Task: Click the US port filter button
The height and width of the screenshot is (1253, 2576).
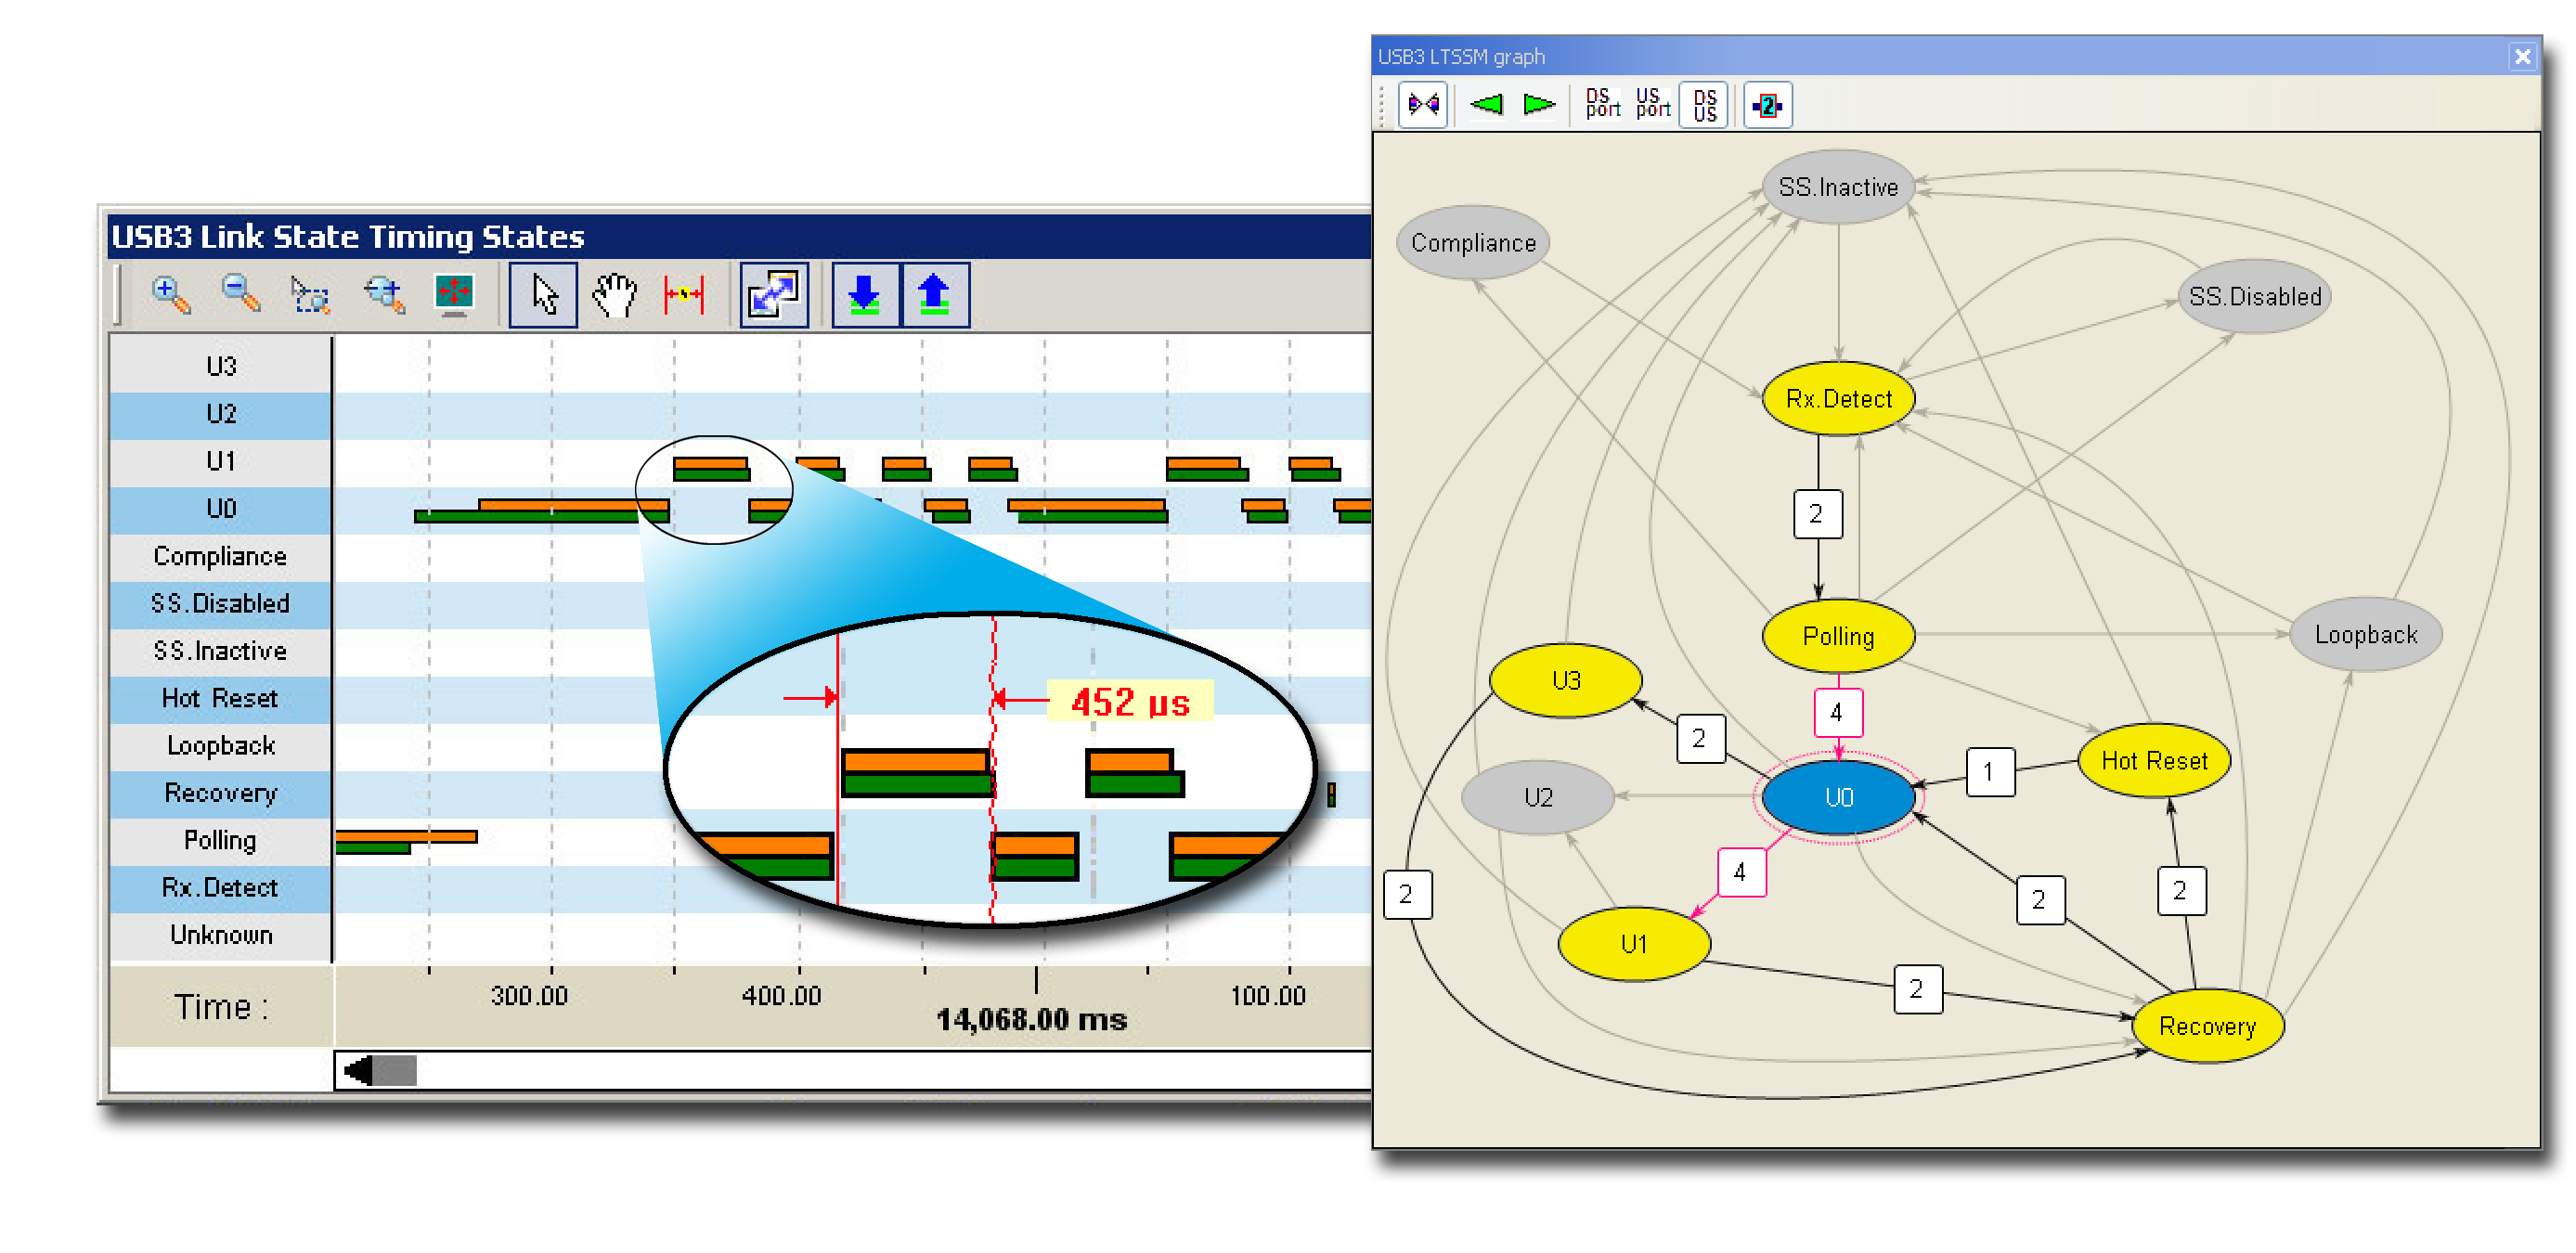Action: tap(1653, 104)
